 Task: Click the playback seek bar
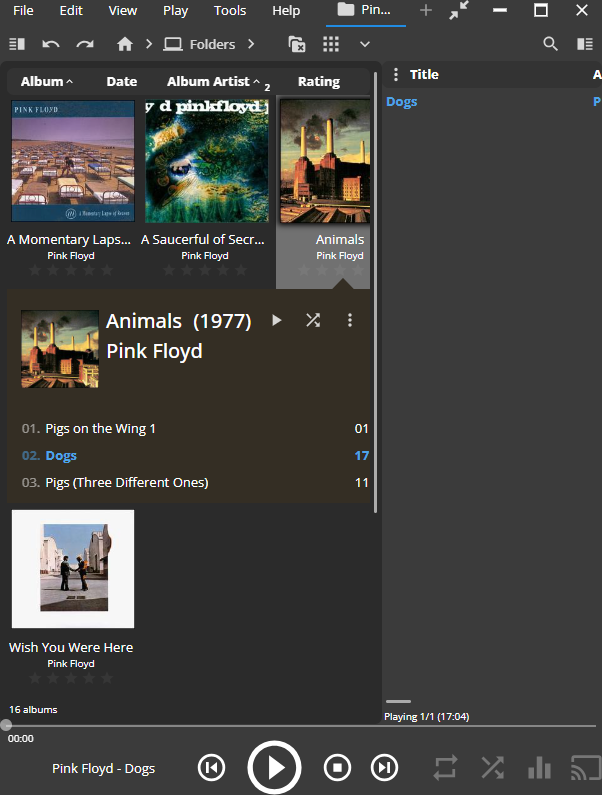(x=300, y=725)
